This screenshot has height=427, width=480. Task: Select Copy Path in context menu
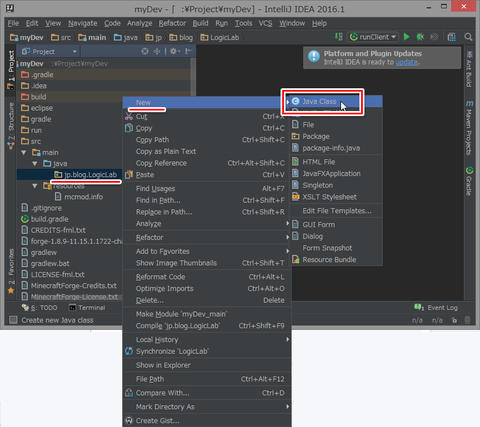tap(207, 140)
